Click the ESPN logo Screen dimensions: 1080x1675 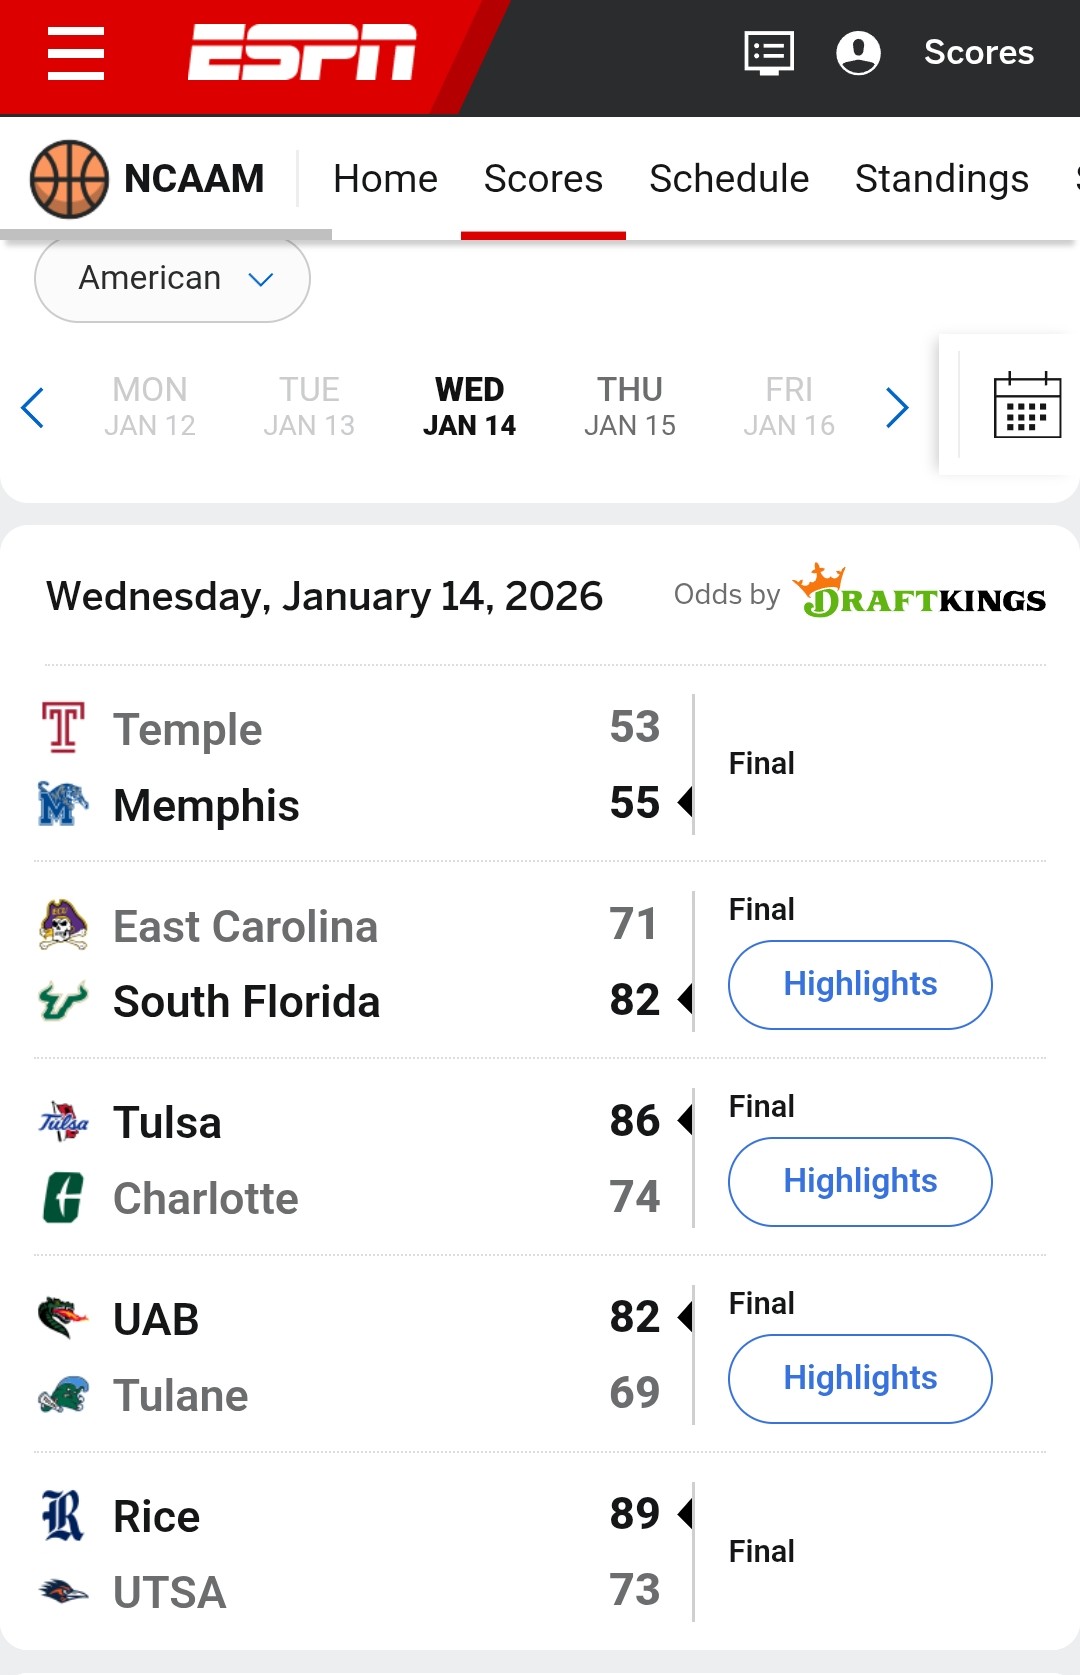click(302, 52)
